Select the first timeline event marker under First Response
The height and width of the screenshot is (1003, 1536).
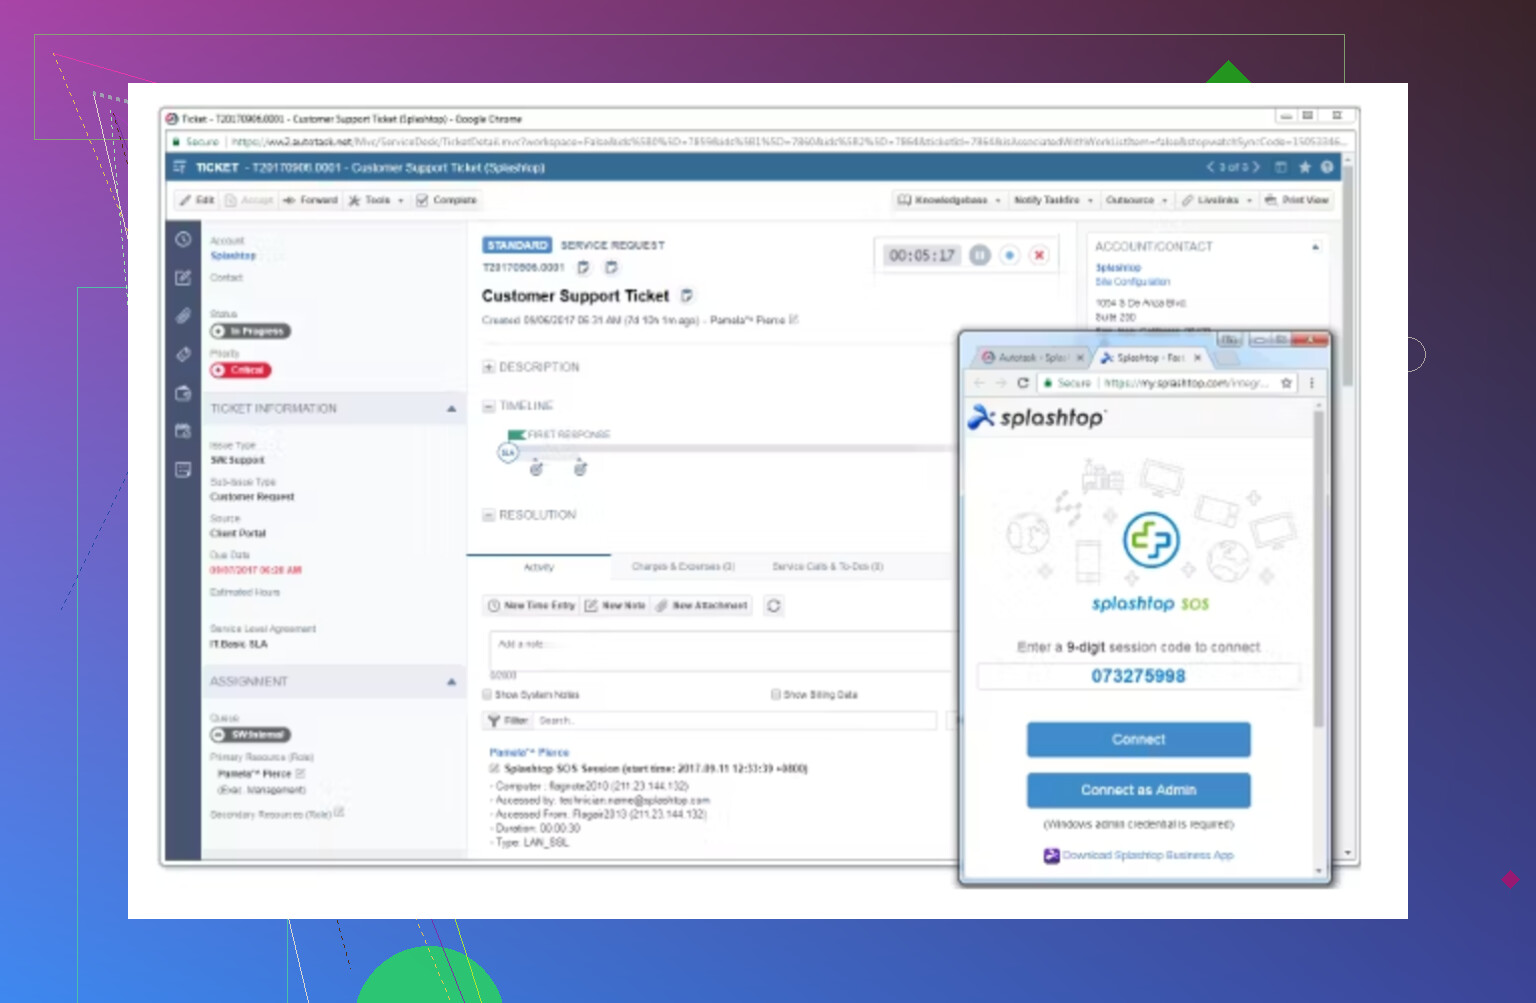536,468
